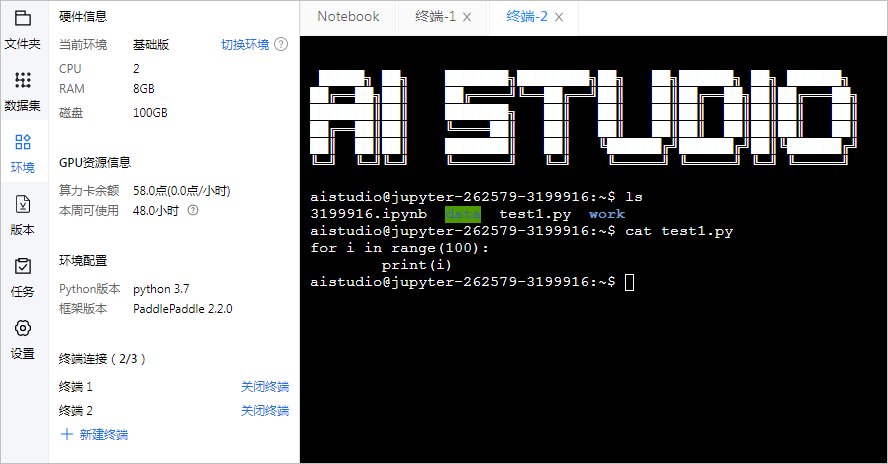This screenshot has height=464, width=888.
Task: Click the 硬件信息 section heading
Action: pyautogui.click(x=83, y=16)
